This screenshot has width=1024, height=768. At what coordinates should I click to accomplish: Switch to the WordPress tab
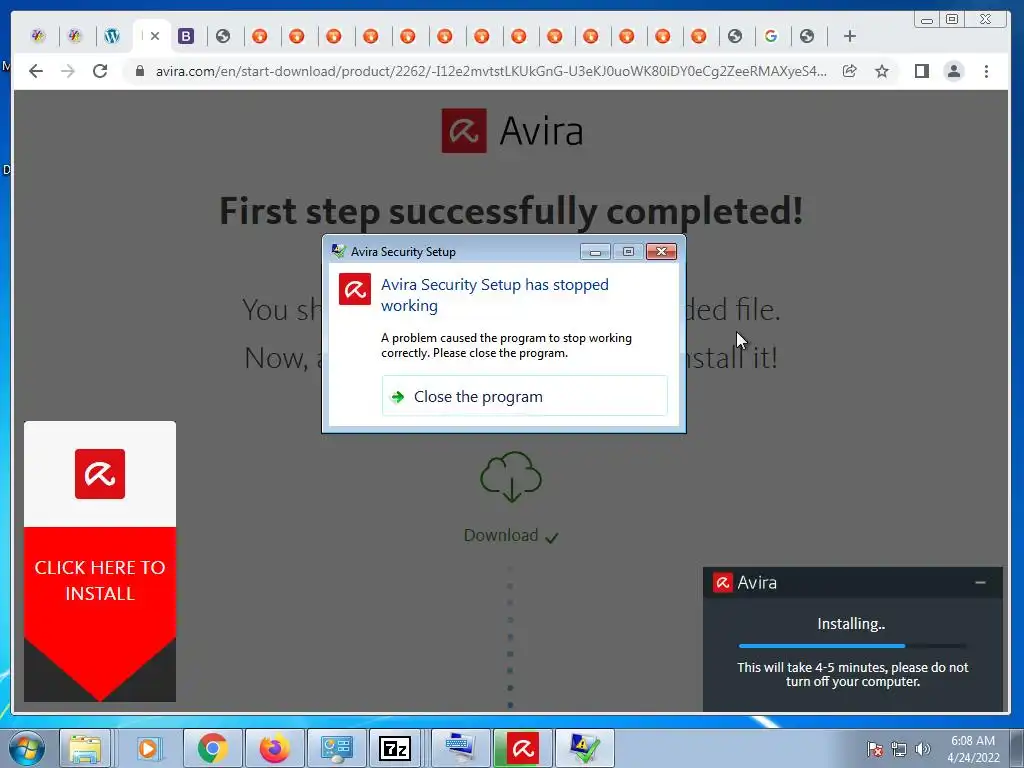click(x=112, y=37)
